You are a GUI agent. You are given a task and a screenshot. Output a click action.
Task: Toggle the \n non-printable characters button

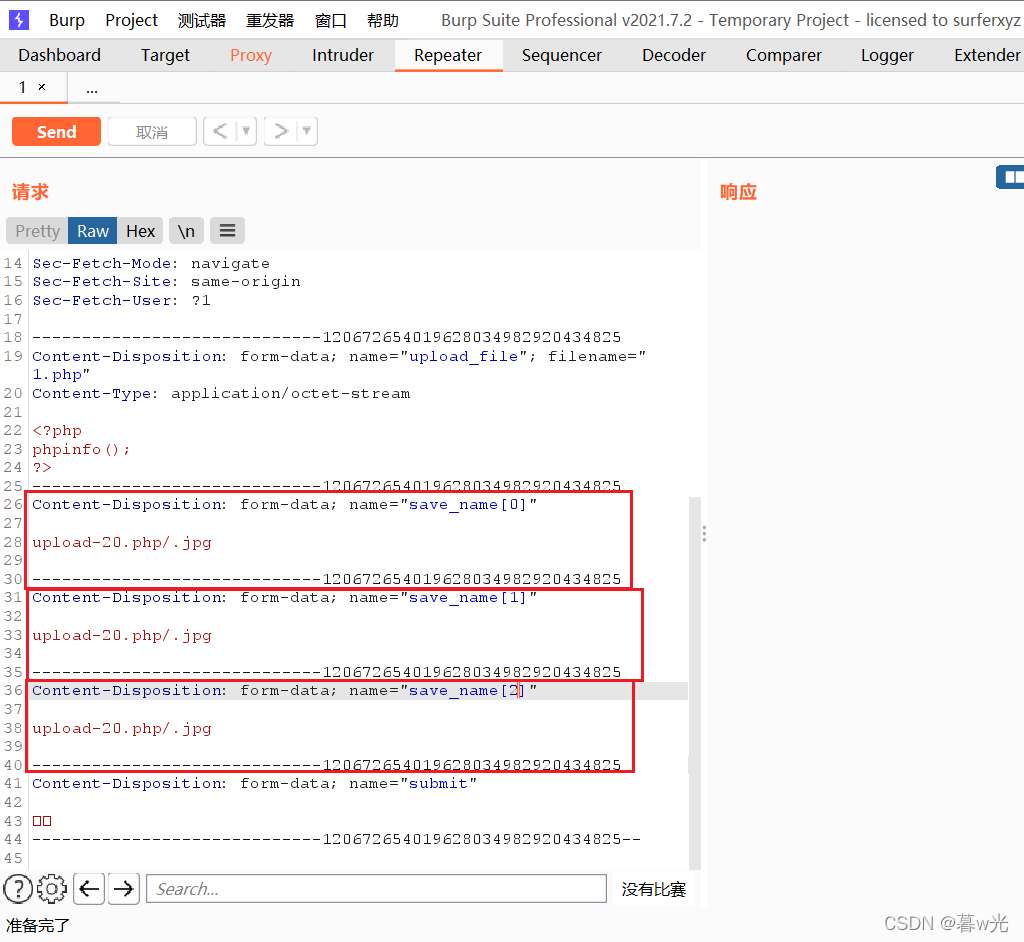186,231
